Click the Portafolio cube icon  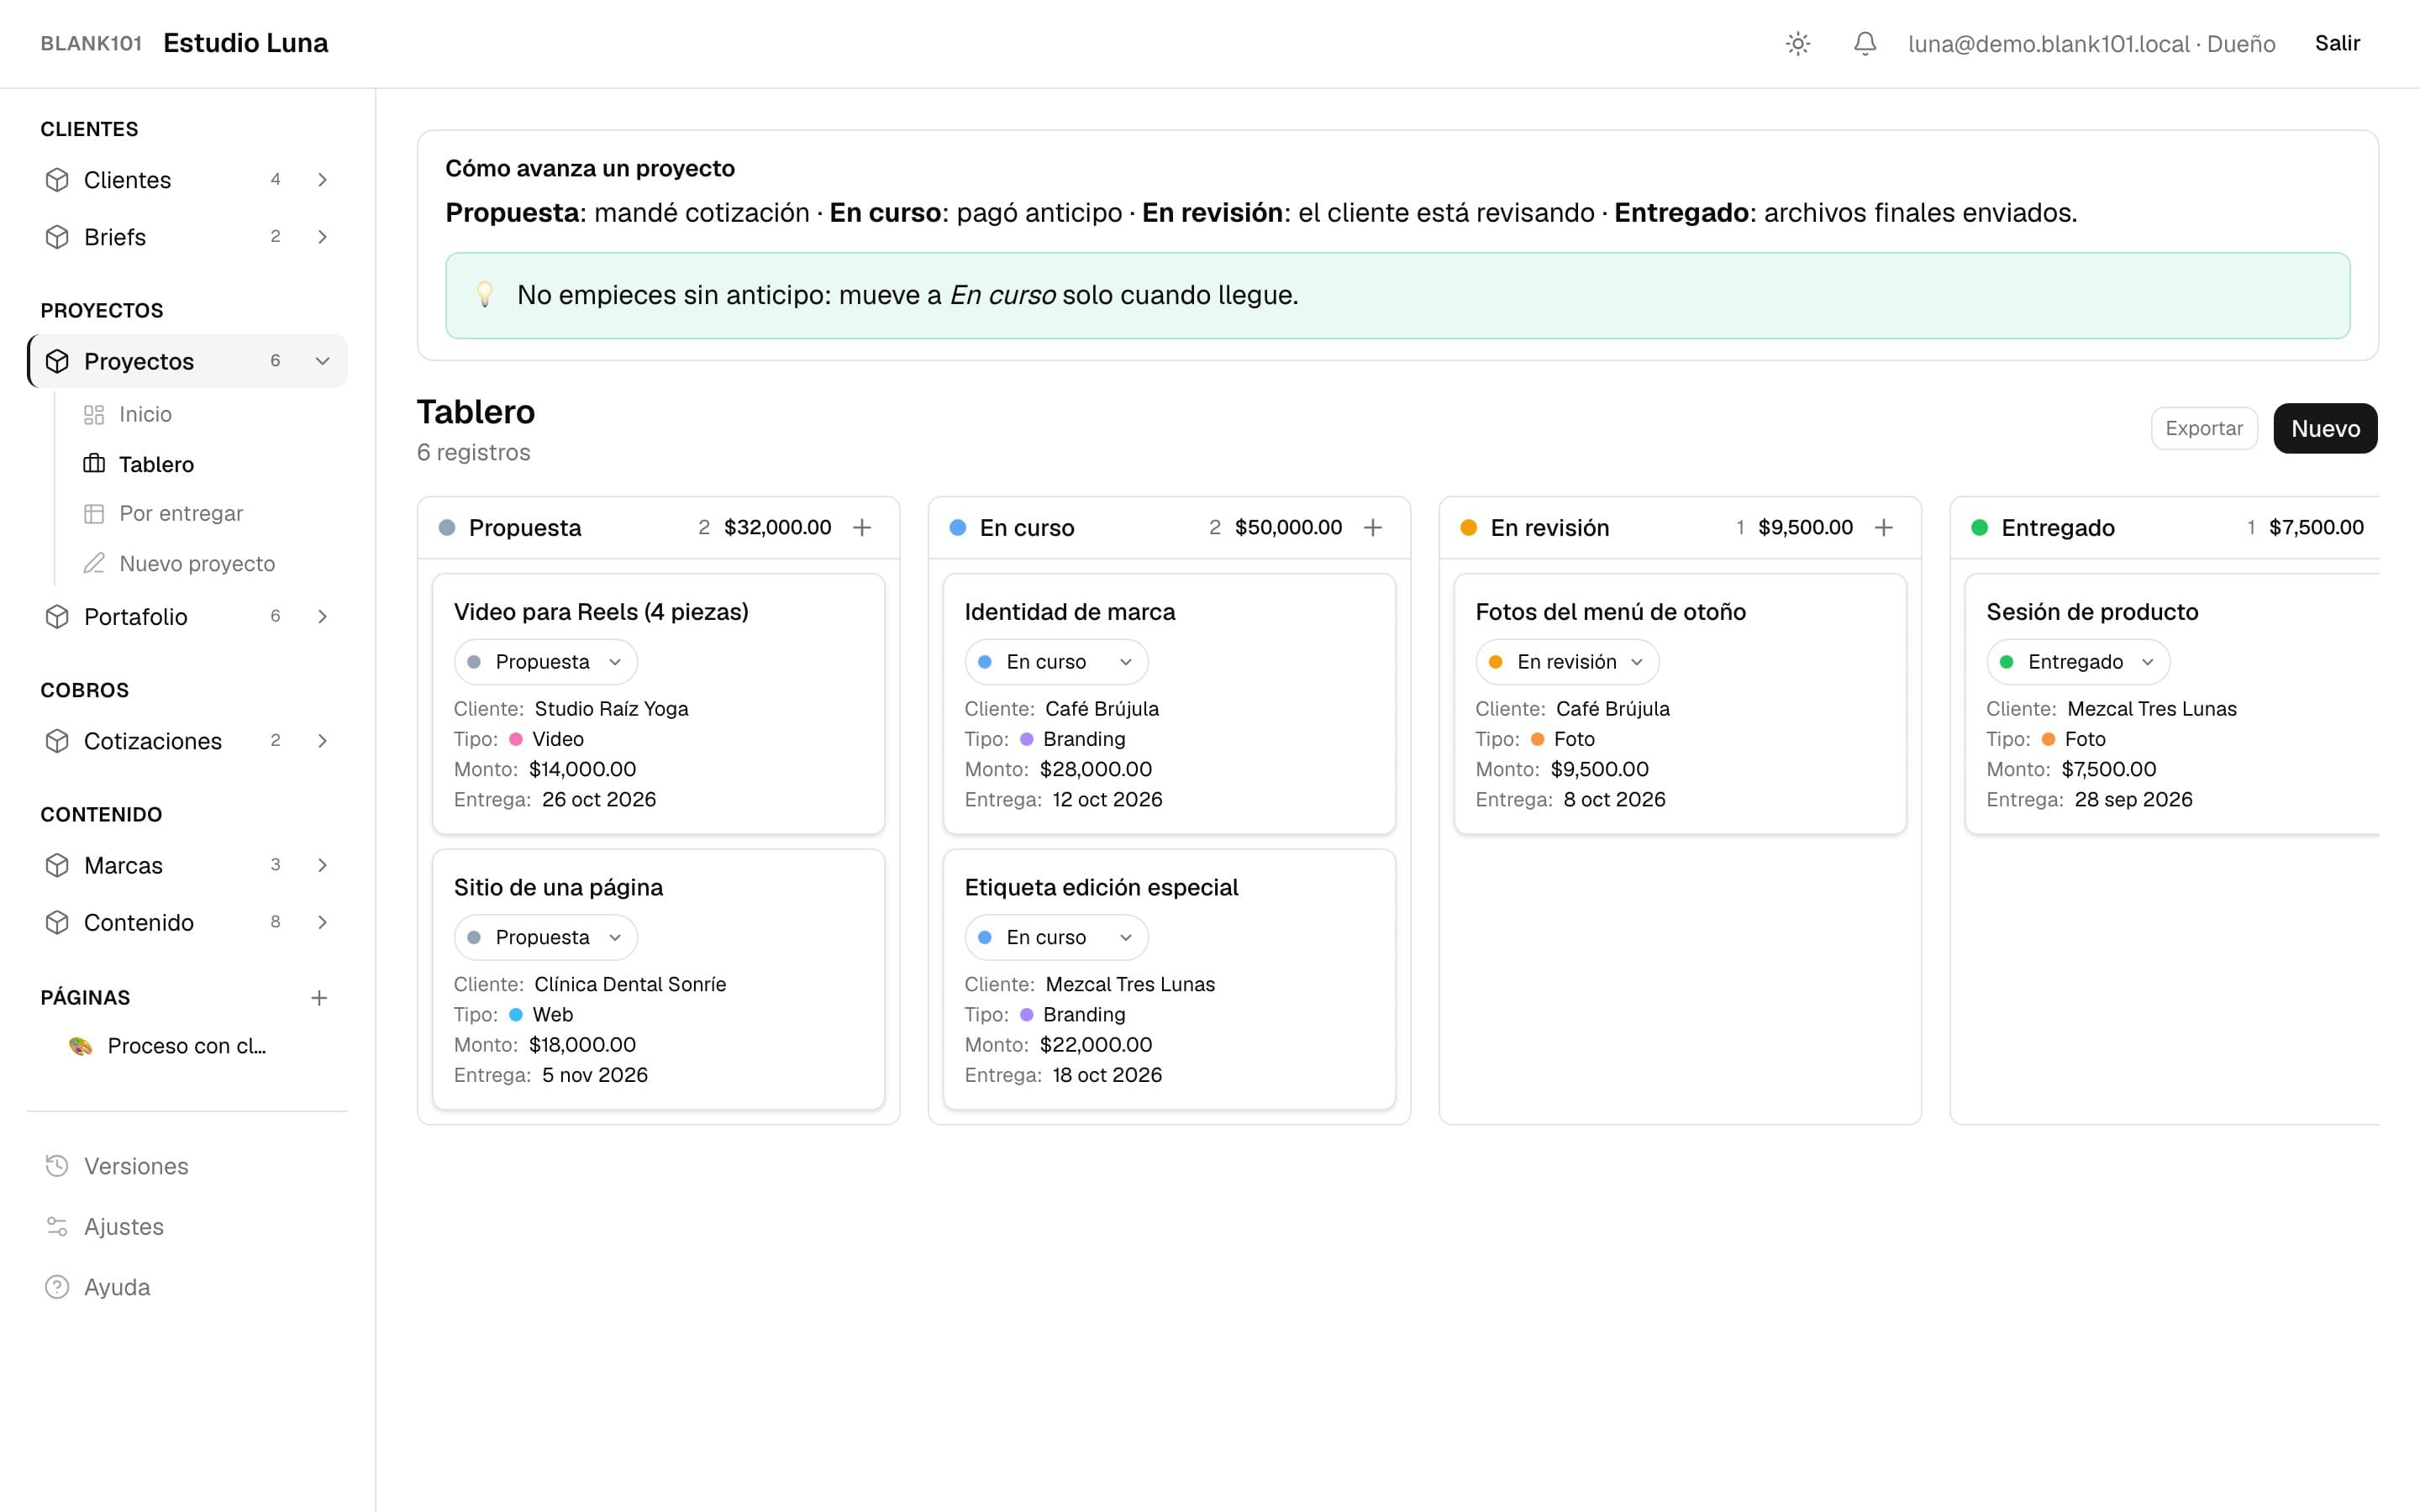coord(57,617)
